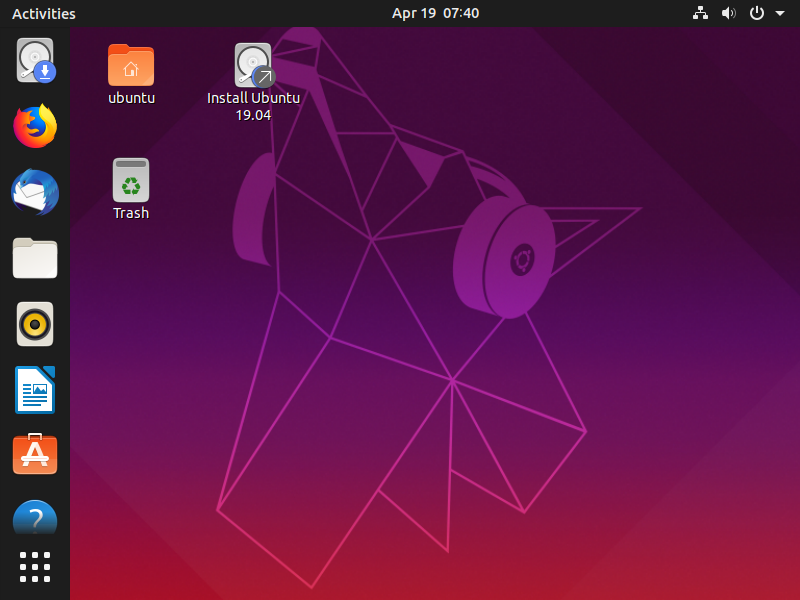
Task: Expand the system menu dropdown arrow
Action: click(x=780, y=14)
